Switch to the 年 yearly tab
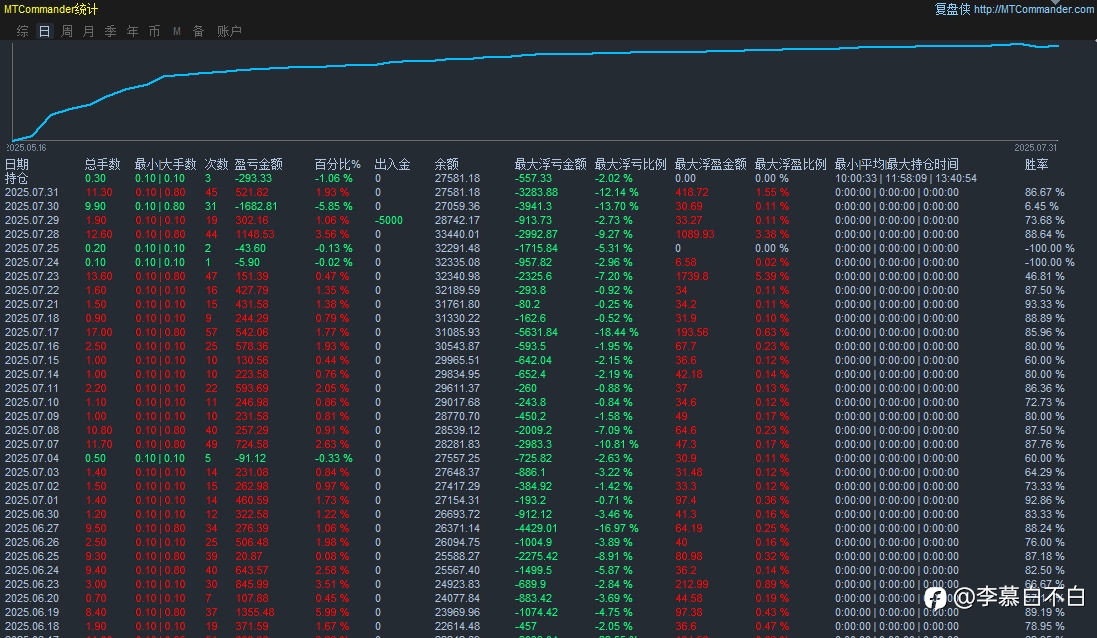1097x638 pixels. [x=132, y=31]
